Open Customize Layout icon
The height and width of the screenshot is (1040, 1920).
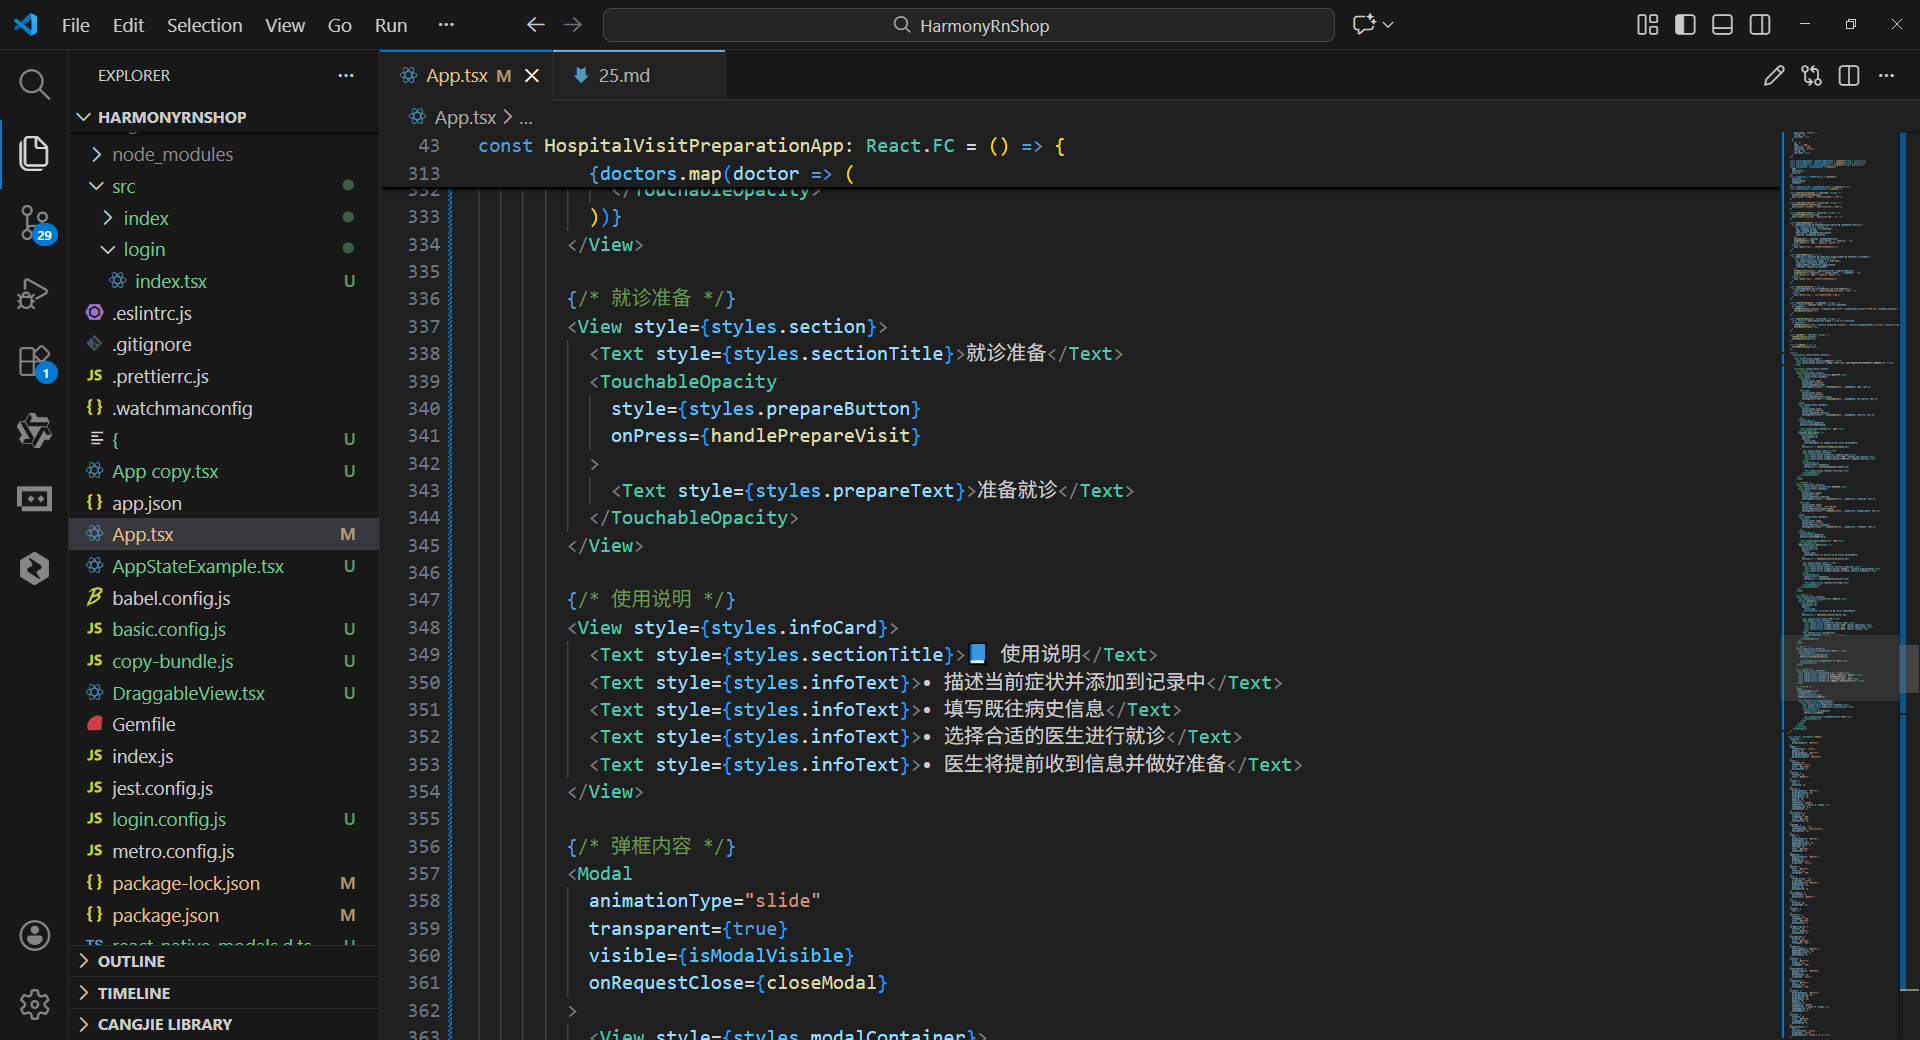click(x=1647, y=25)
